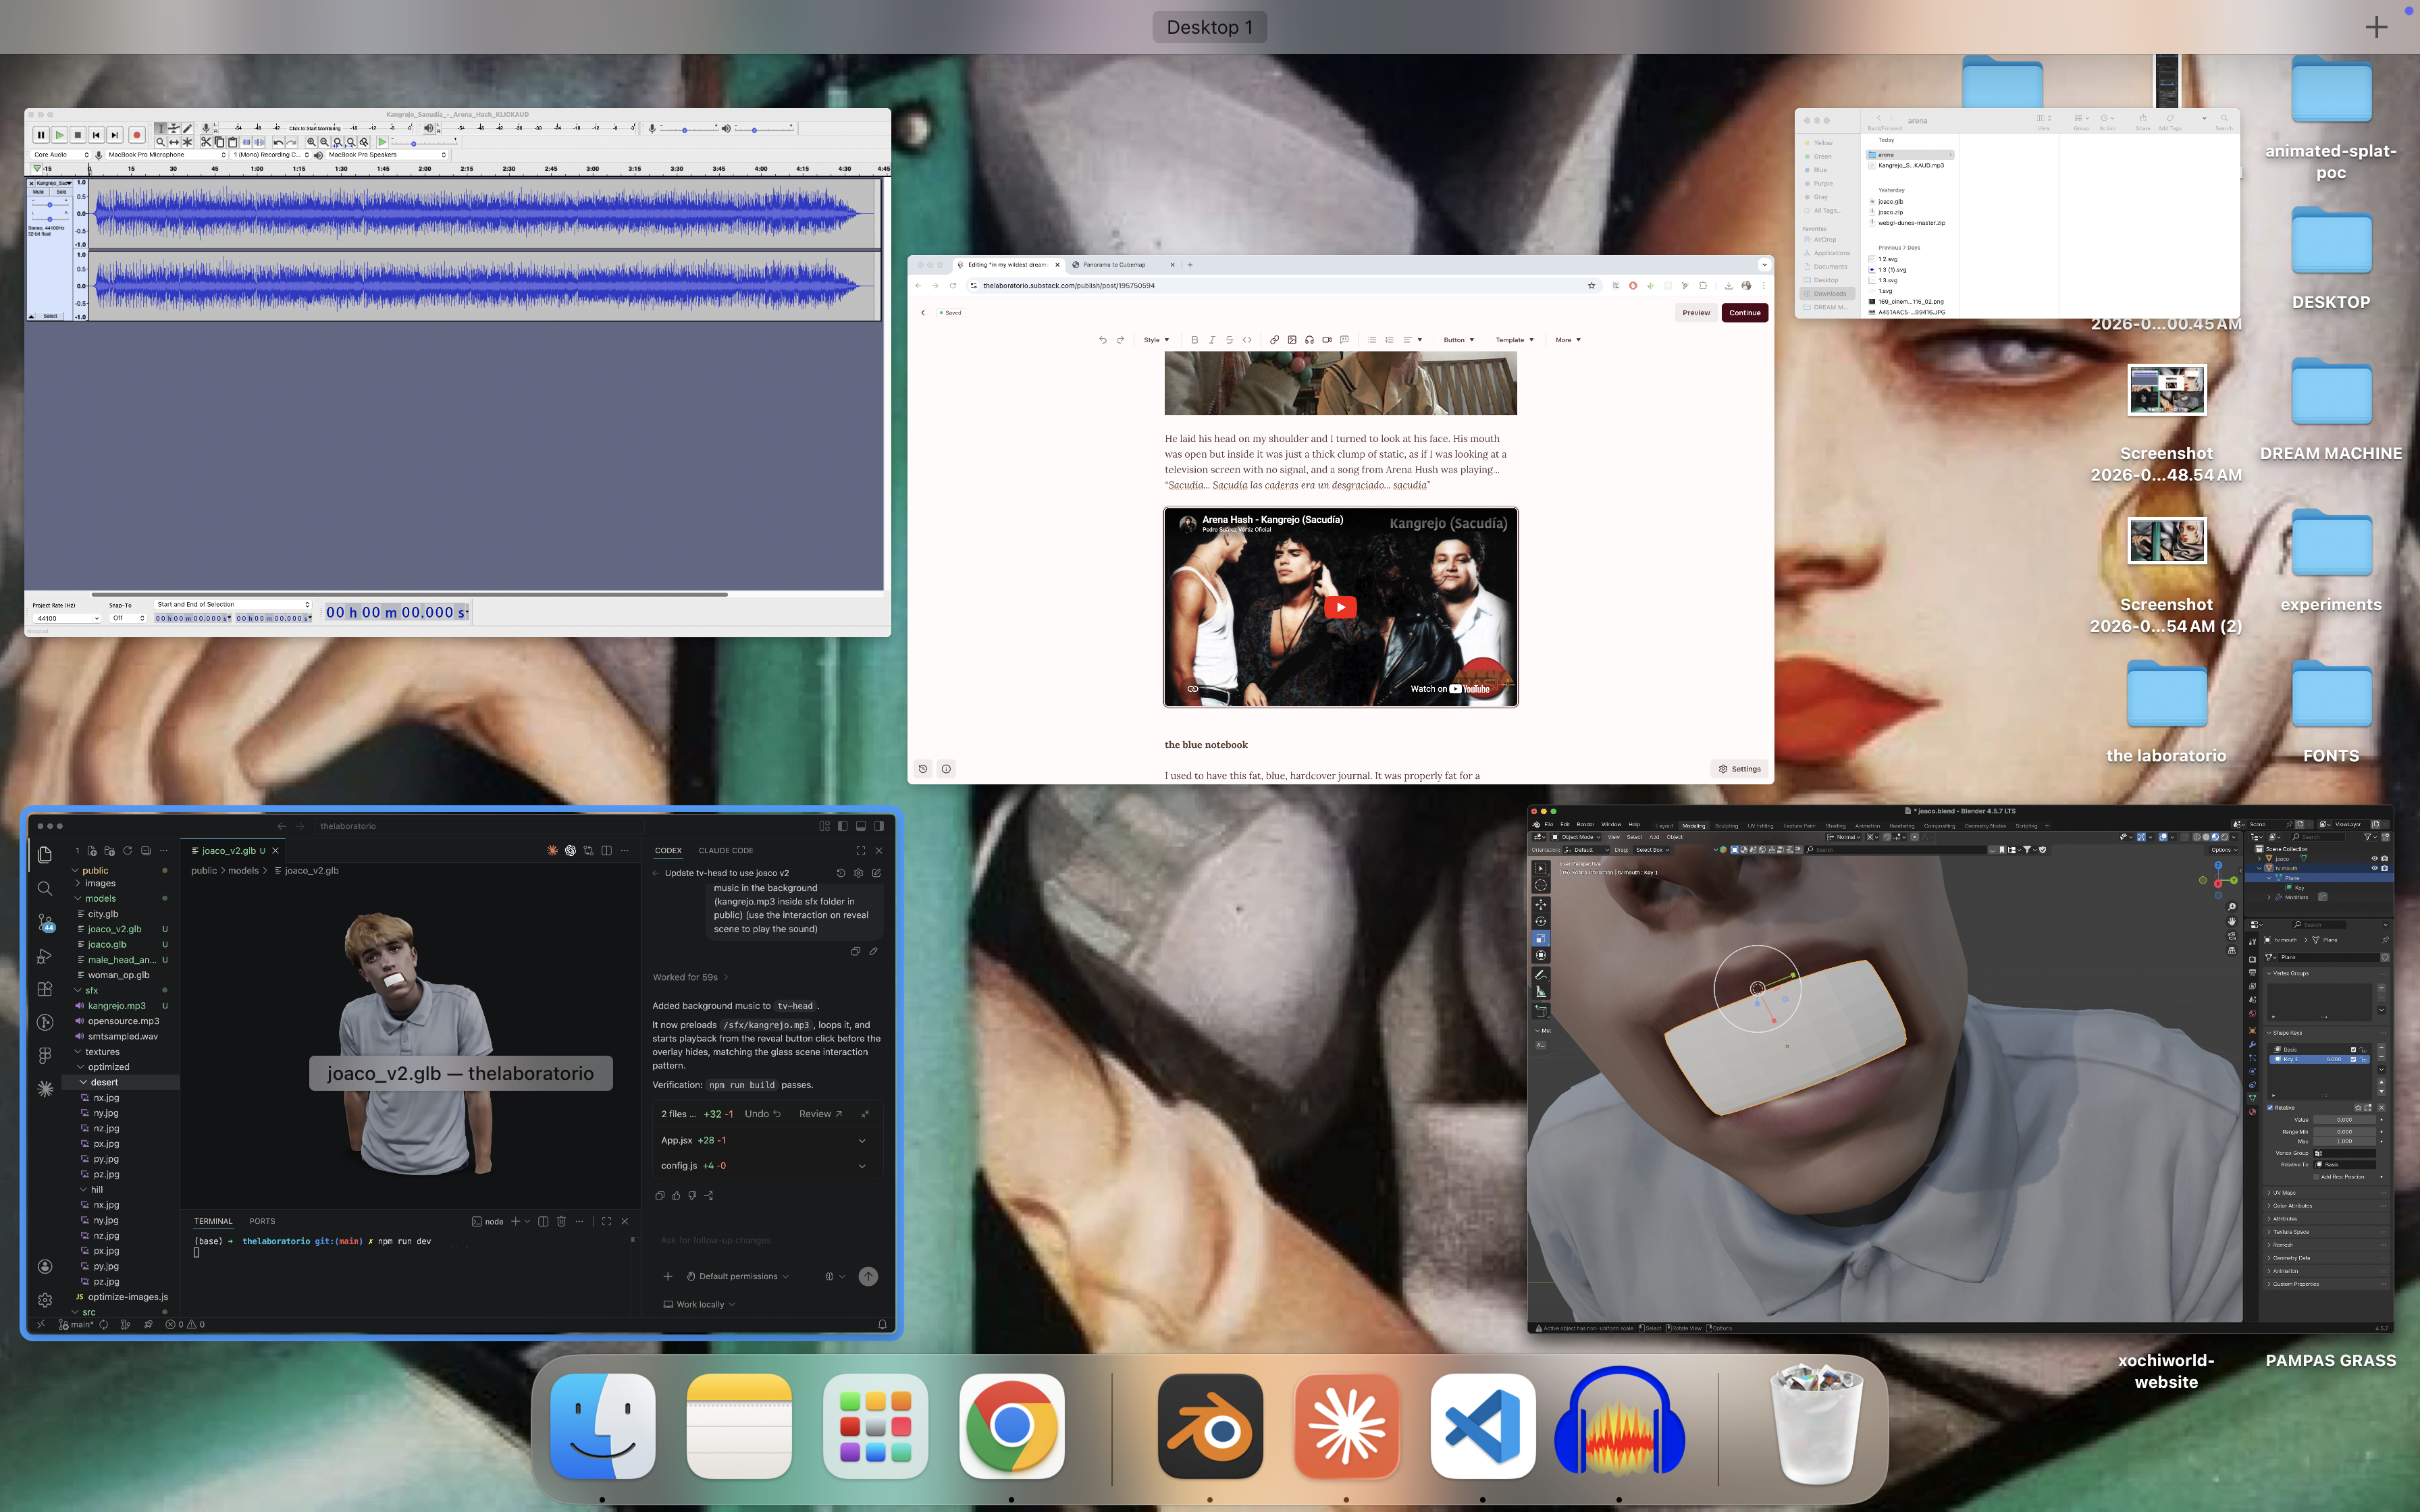Open Settings at bottom of Substack editor
Image resolution: width=2420 pixels, height=1512 pixels.
(x=1739, y=769)
